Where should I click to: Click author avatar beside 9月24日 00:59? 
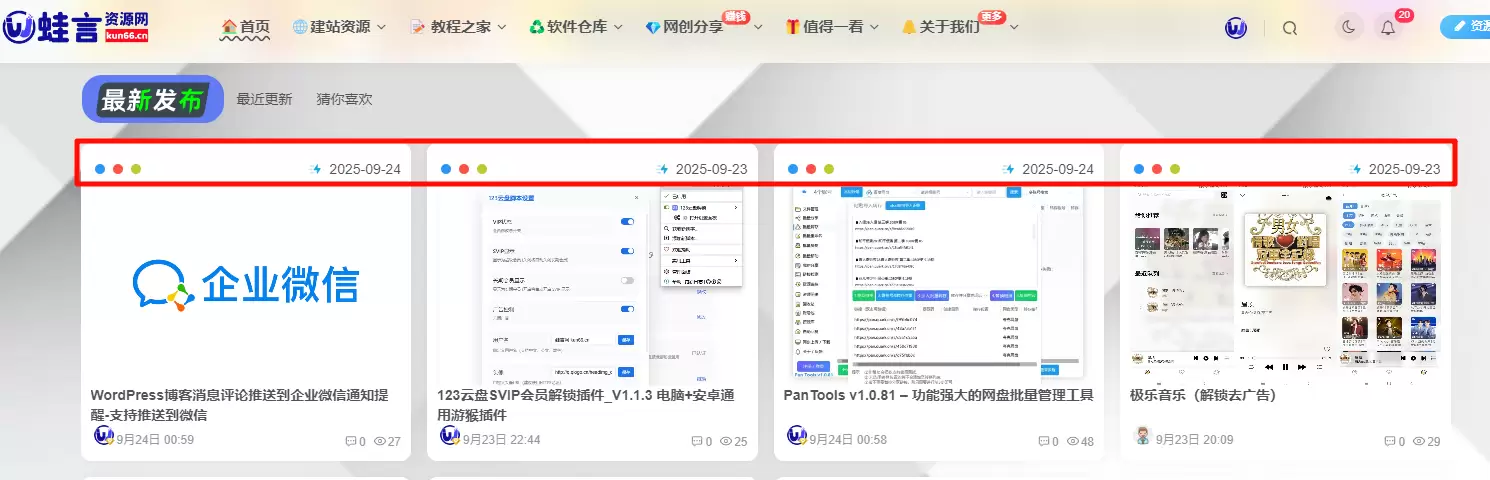104,436
